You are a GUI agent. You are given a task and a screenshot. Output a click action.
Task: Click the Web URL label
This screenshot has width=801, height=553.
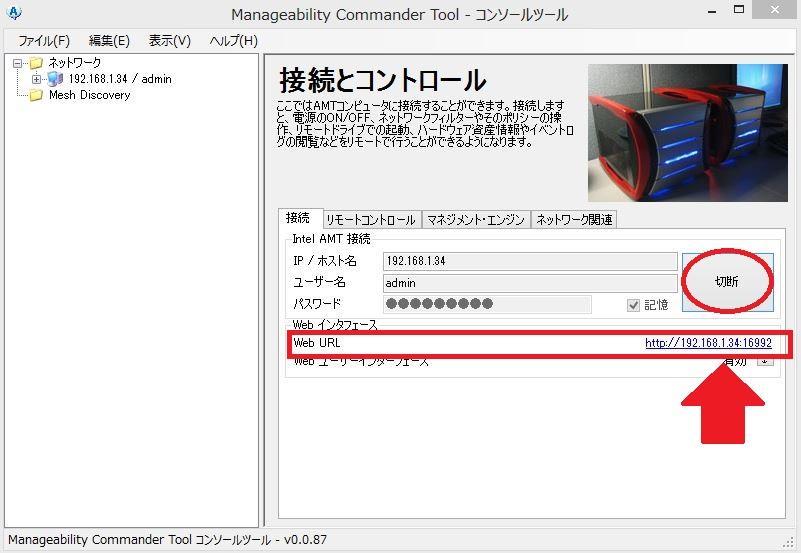317,343
